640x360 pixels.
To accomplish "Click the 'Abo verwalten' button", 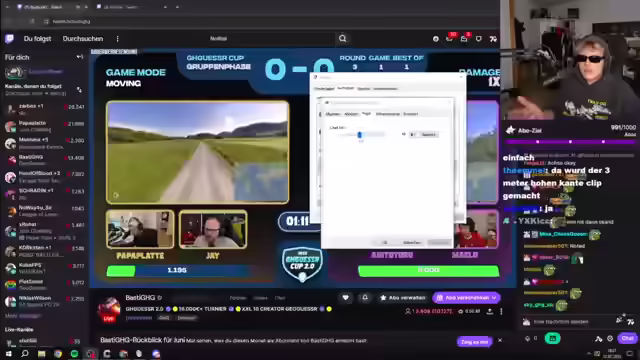I will tap(403, 298).
